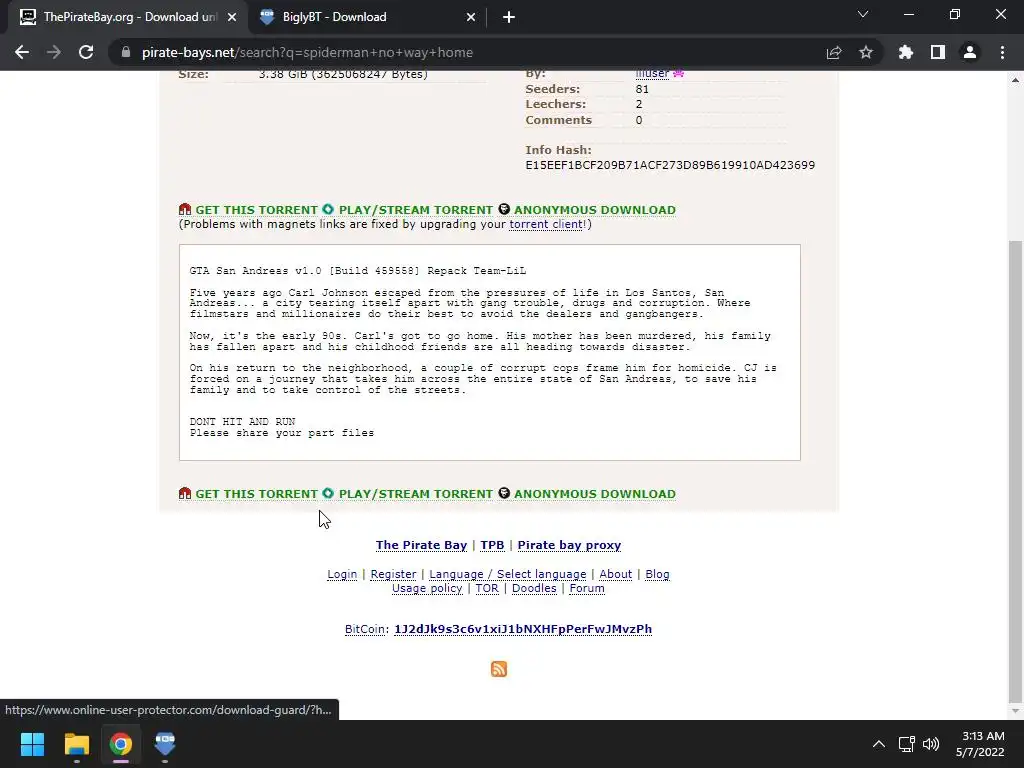The height and width of the screenshot is (768, 1024).
Task: Open the Usage policy link
Action: [x=426, y=588]
